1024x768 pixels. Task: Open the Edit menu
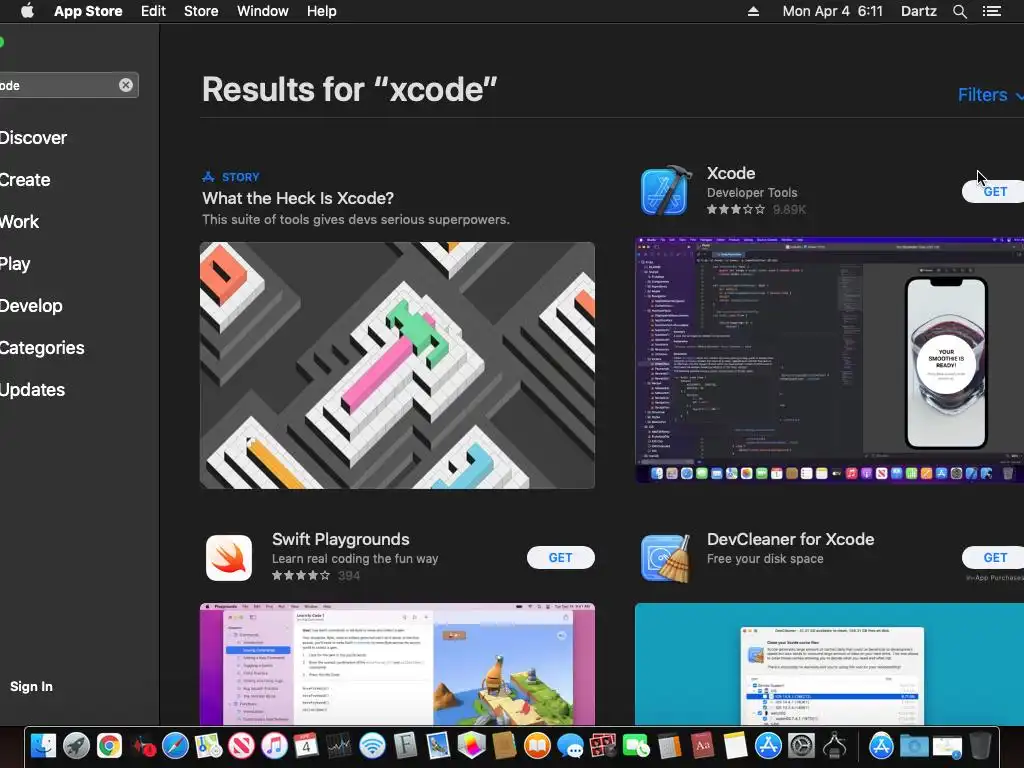[x=153, y=11]
